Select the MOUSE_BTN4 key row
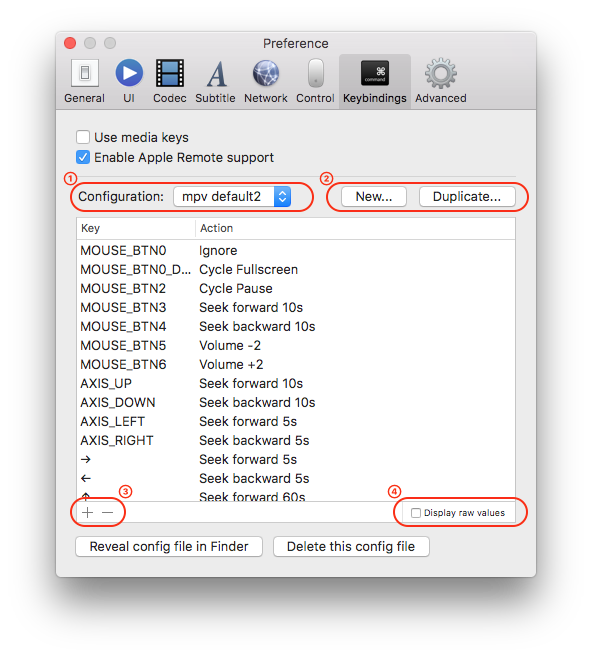This screenshot has width=592, height=657. (296, 326)
